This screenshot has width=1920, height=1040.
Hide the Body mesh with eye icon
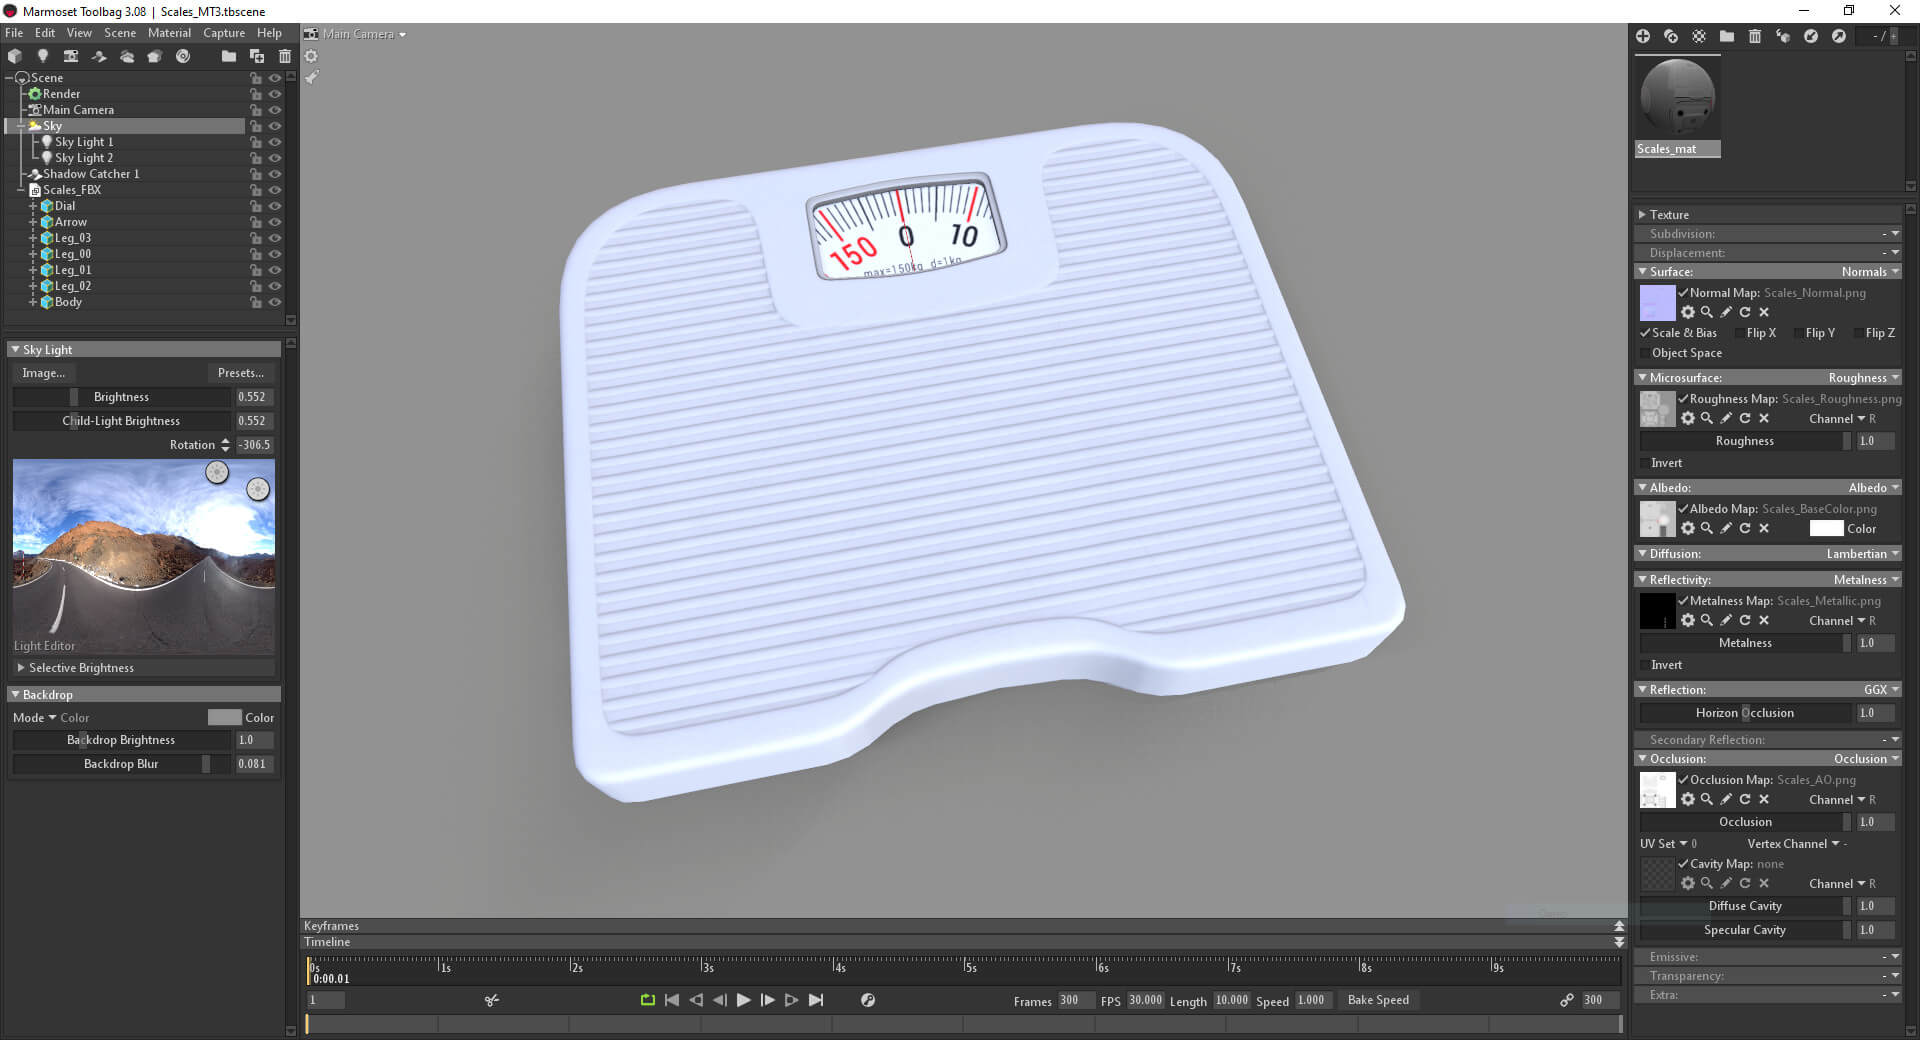[275, 302]
